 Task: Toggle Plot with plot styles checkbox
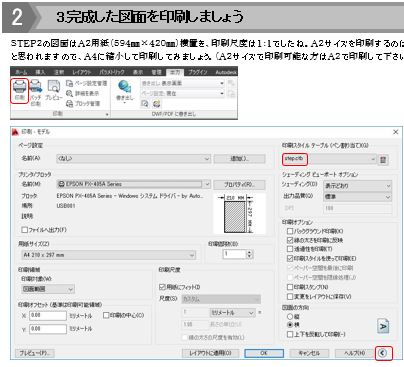(290, 258)
